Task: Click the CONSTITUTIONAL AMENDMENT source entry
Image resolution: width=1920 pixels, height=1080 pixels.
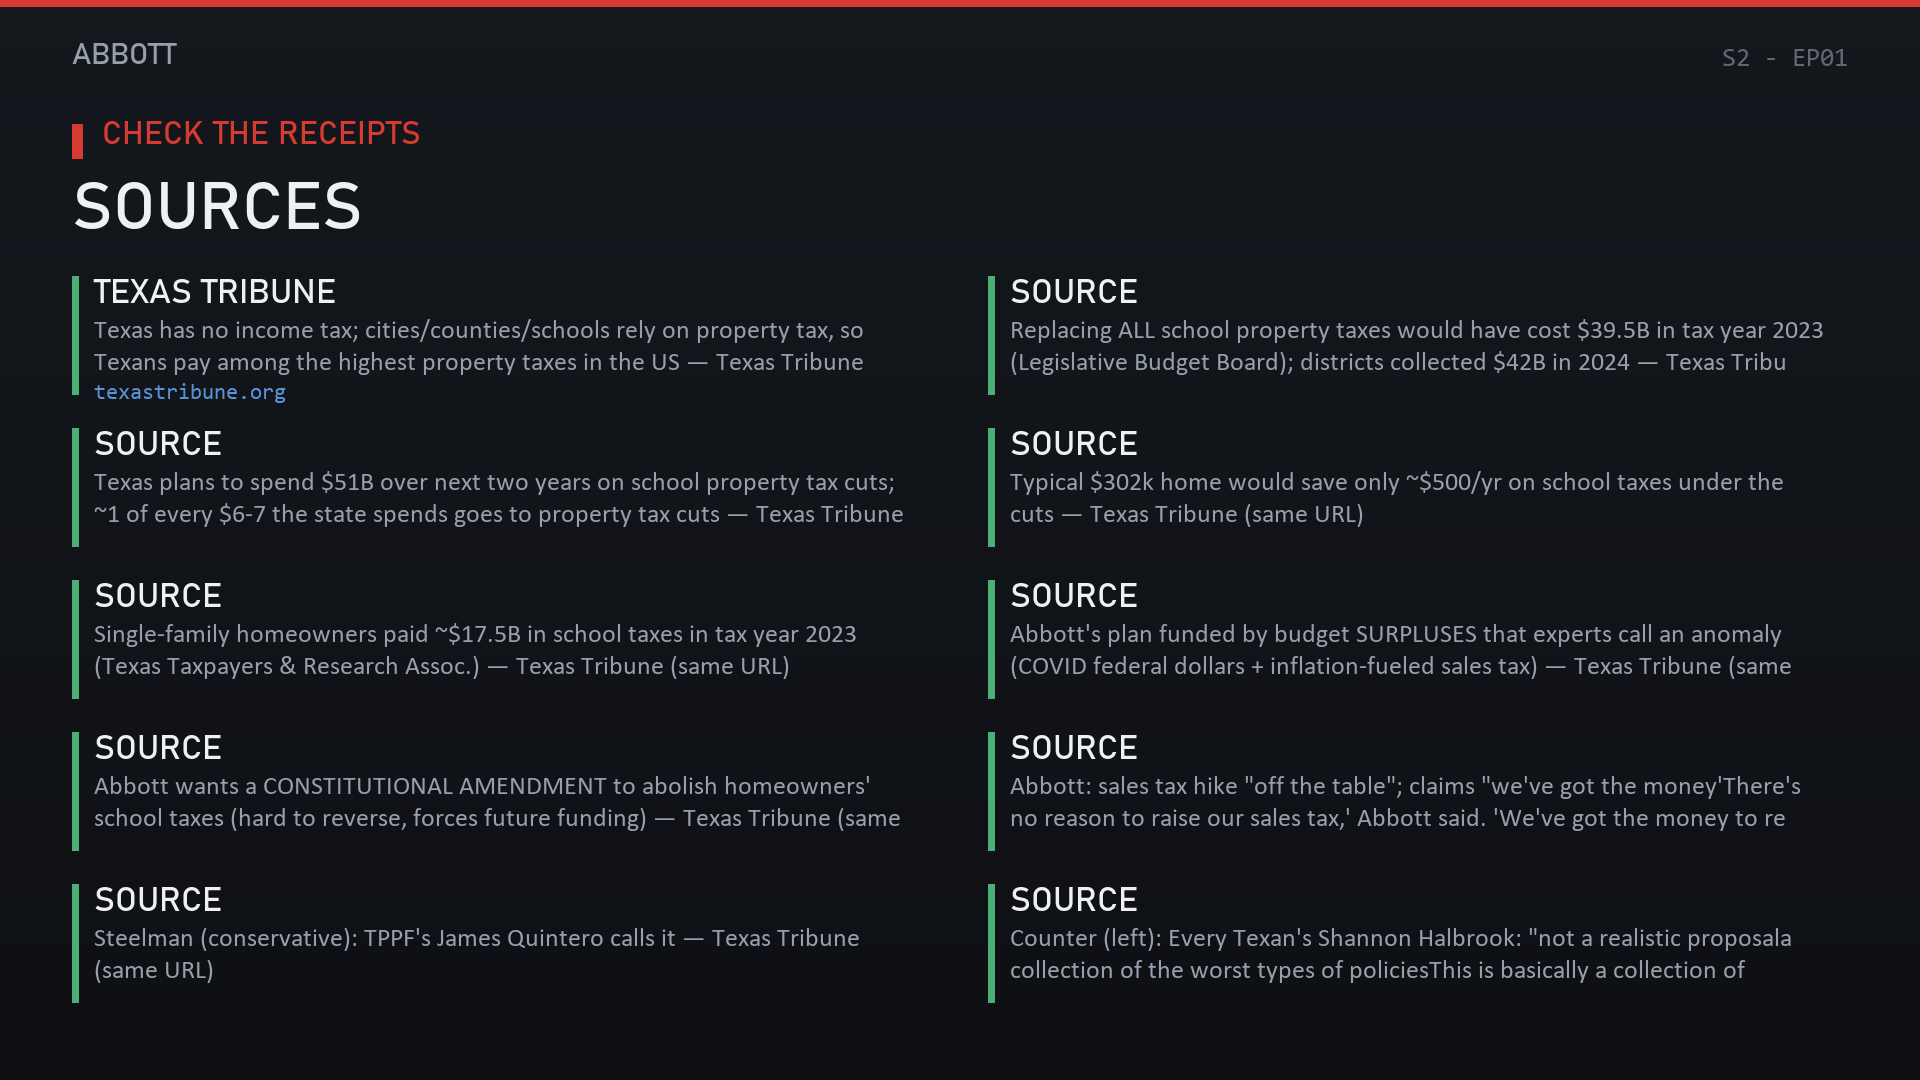Action: tap(490, 791)
